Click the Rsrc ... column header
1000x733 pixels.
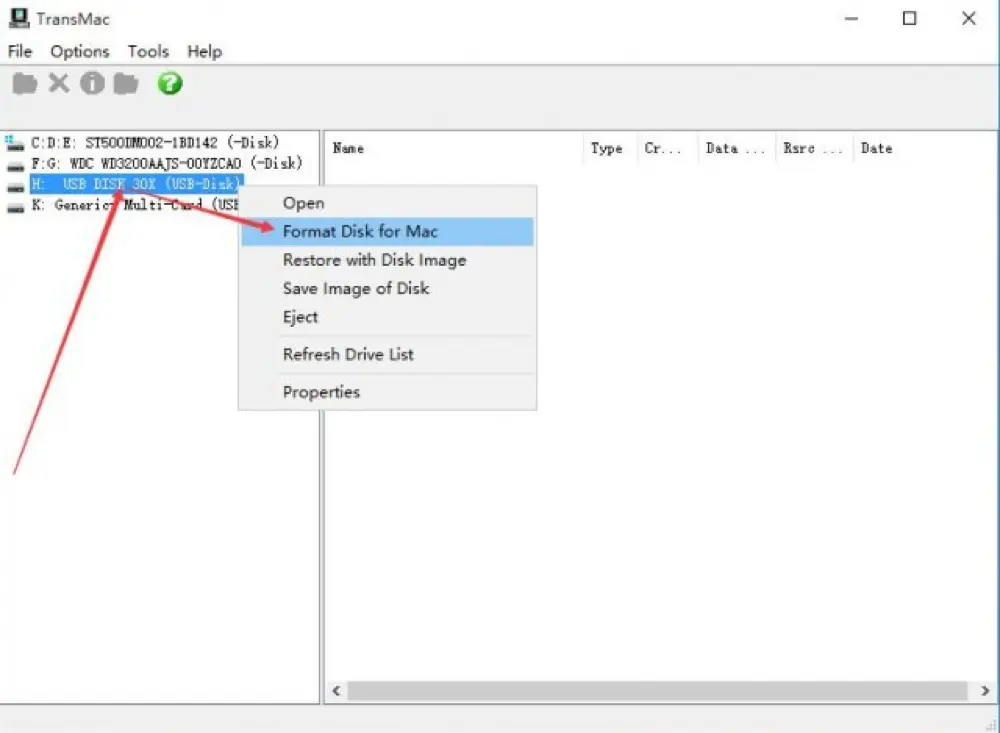click(814, 148)
